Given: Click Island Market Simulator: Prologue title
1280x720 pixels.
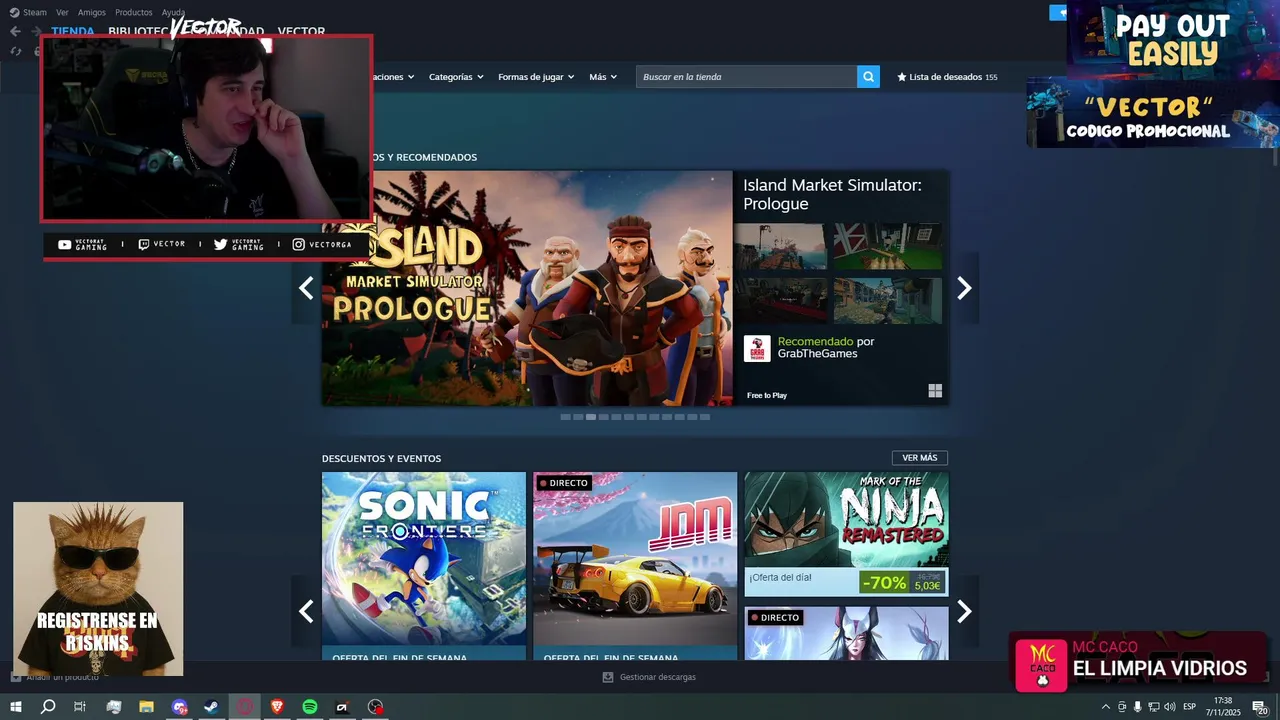Looking at the screenshot, I should coord(832,194).
